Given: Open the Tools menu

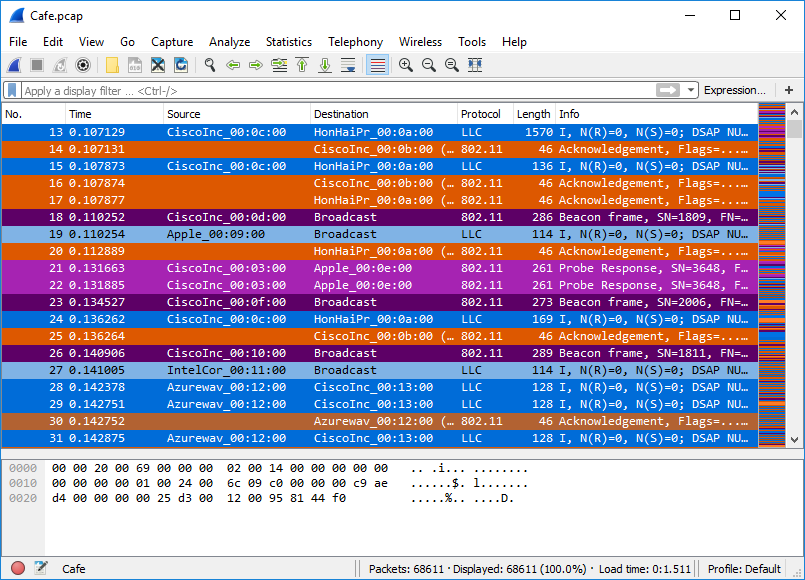Looking at the screenshot, I should pos(472,42).
